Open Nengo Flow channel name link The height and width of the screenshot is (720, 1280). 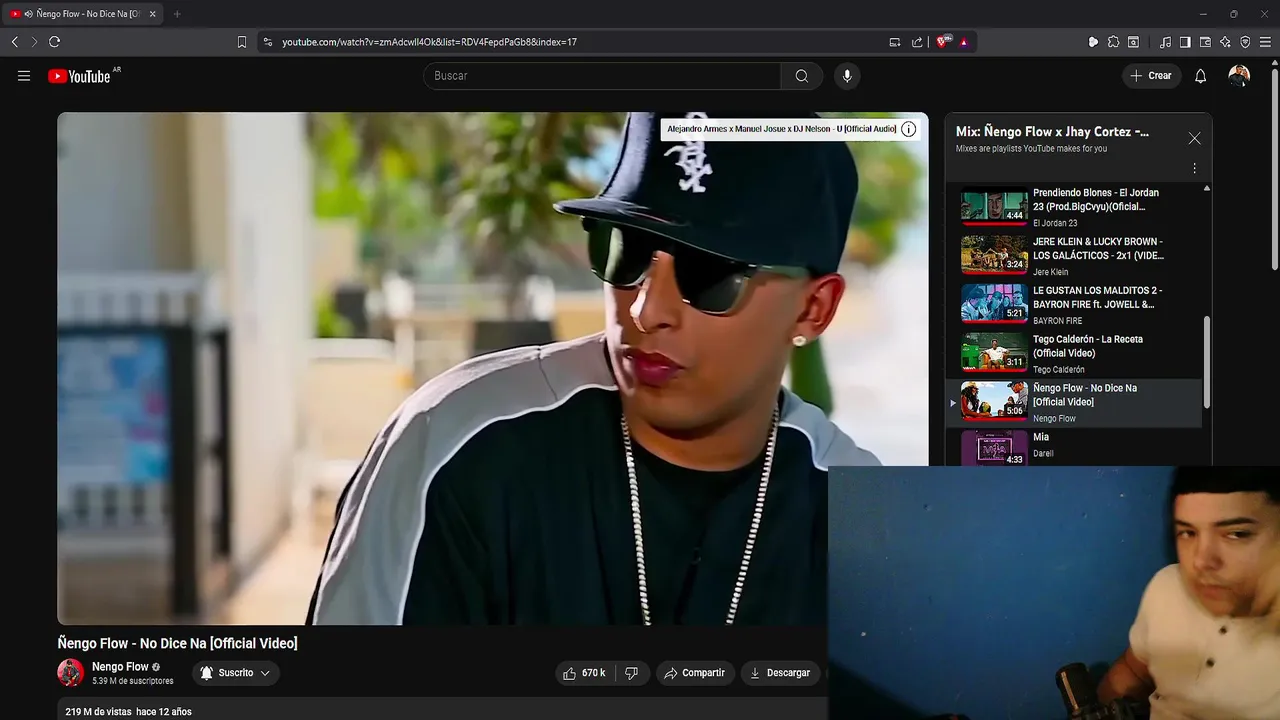point(120,667)
